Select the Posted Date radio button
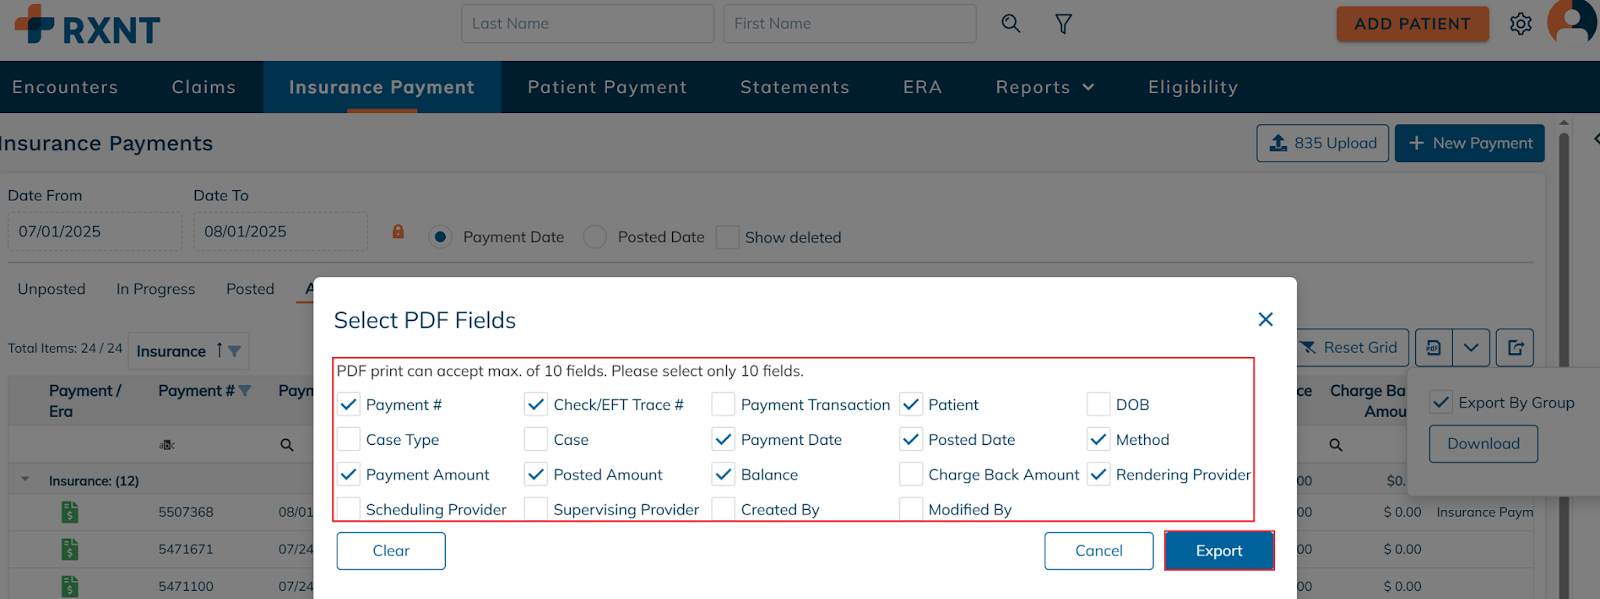The image size is (1600, 599). pos(595,237)
